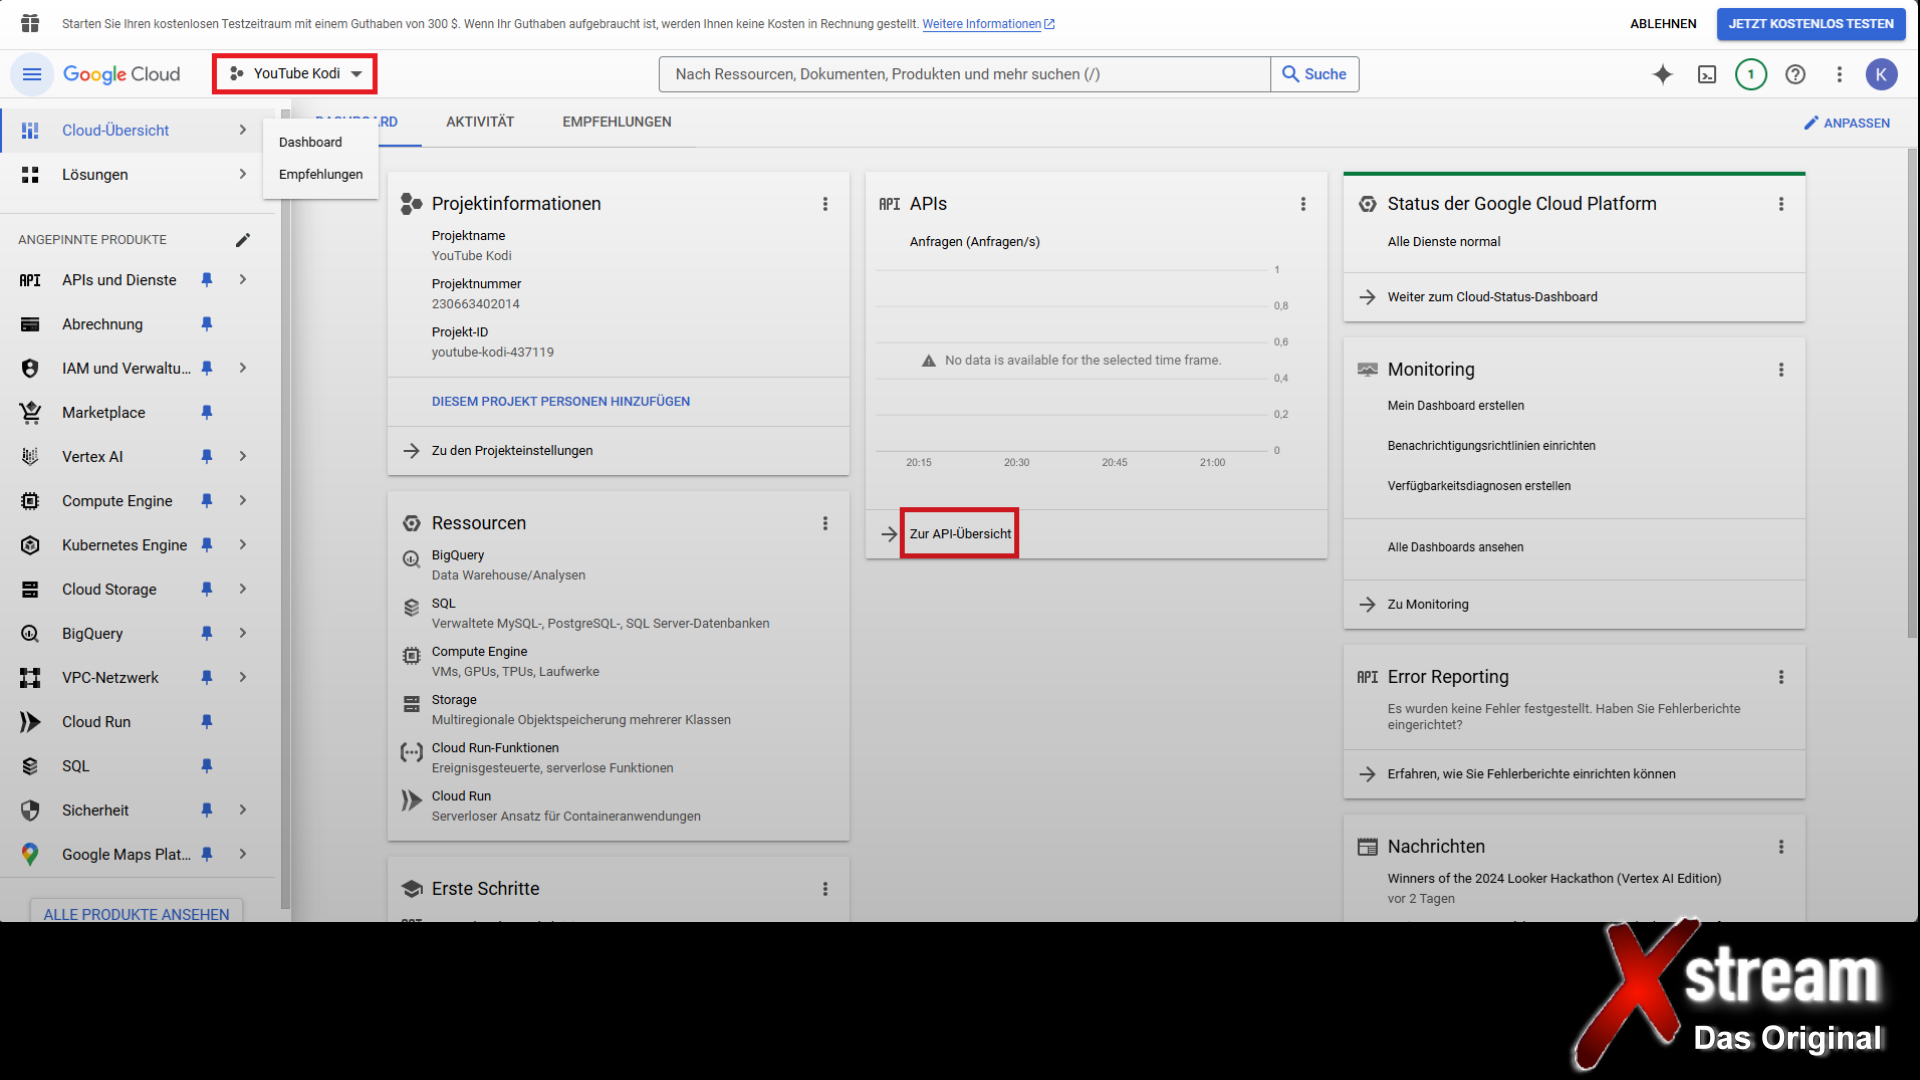Screen dimensions: 1920x1080
Task: Click the user account avatar K
Action: (x=1881, y=74)
